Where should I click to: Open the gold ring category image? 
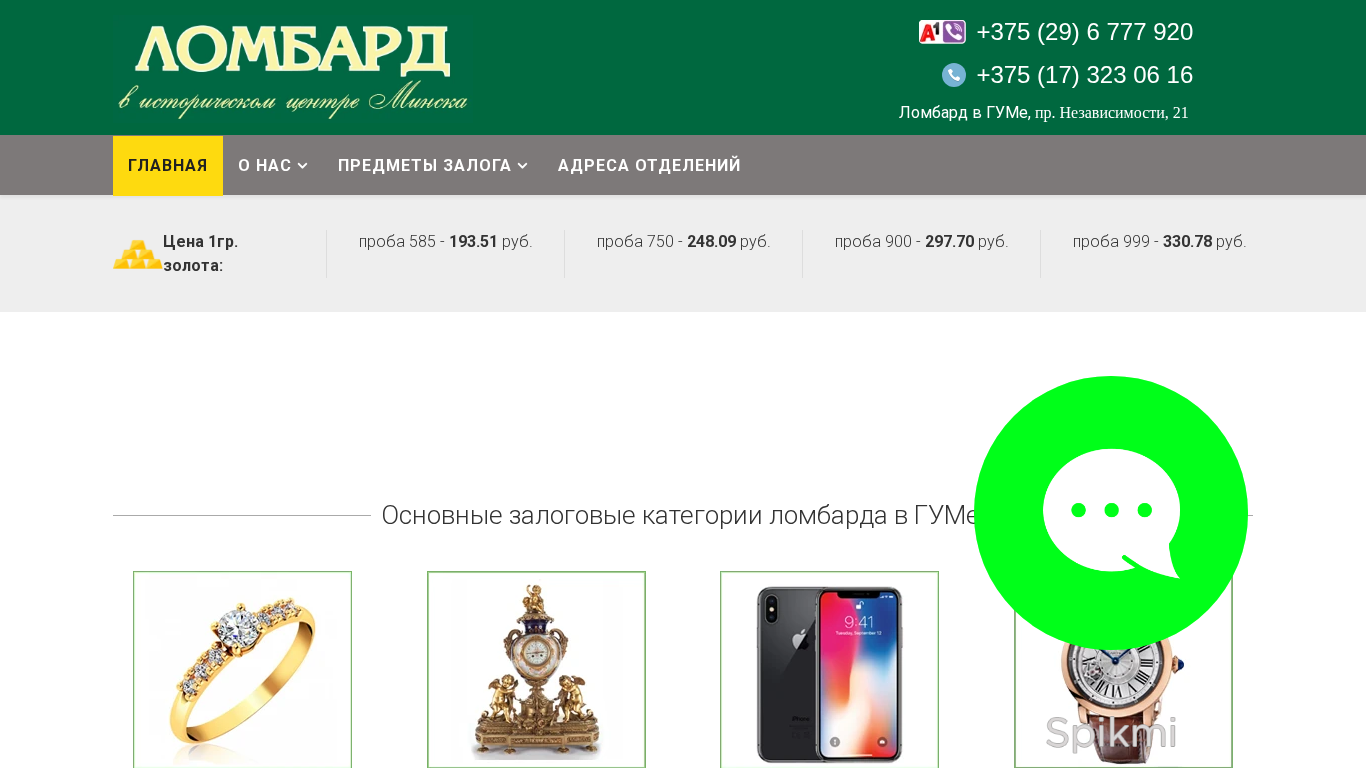click(x=242, y=669)
